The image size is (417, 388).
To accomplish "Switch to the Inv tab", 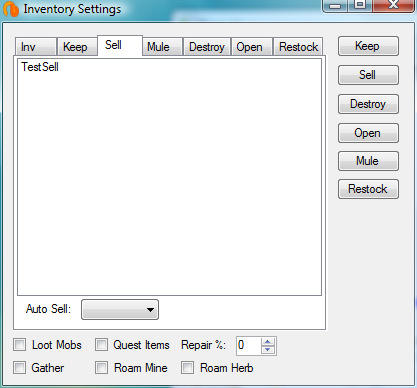I will (36, 47).
